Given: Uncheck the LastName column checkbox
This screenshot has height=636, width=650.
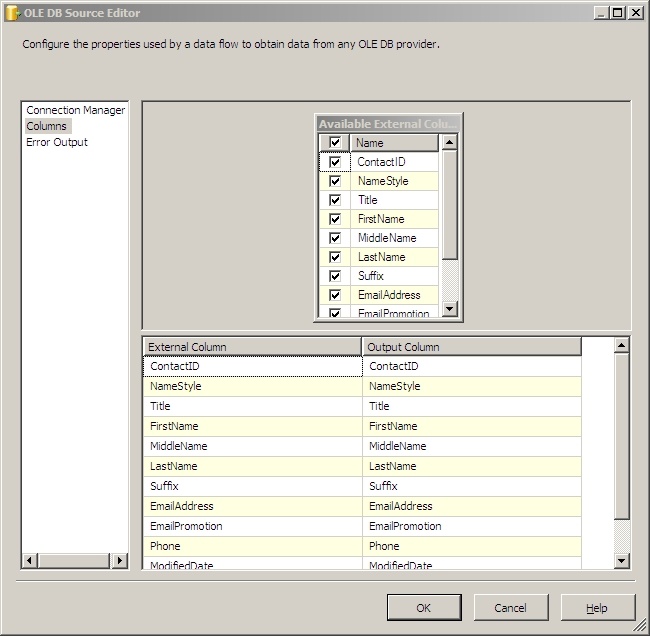Looking at the screenshot, I should [335, 257].
